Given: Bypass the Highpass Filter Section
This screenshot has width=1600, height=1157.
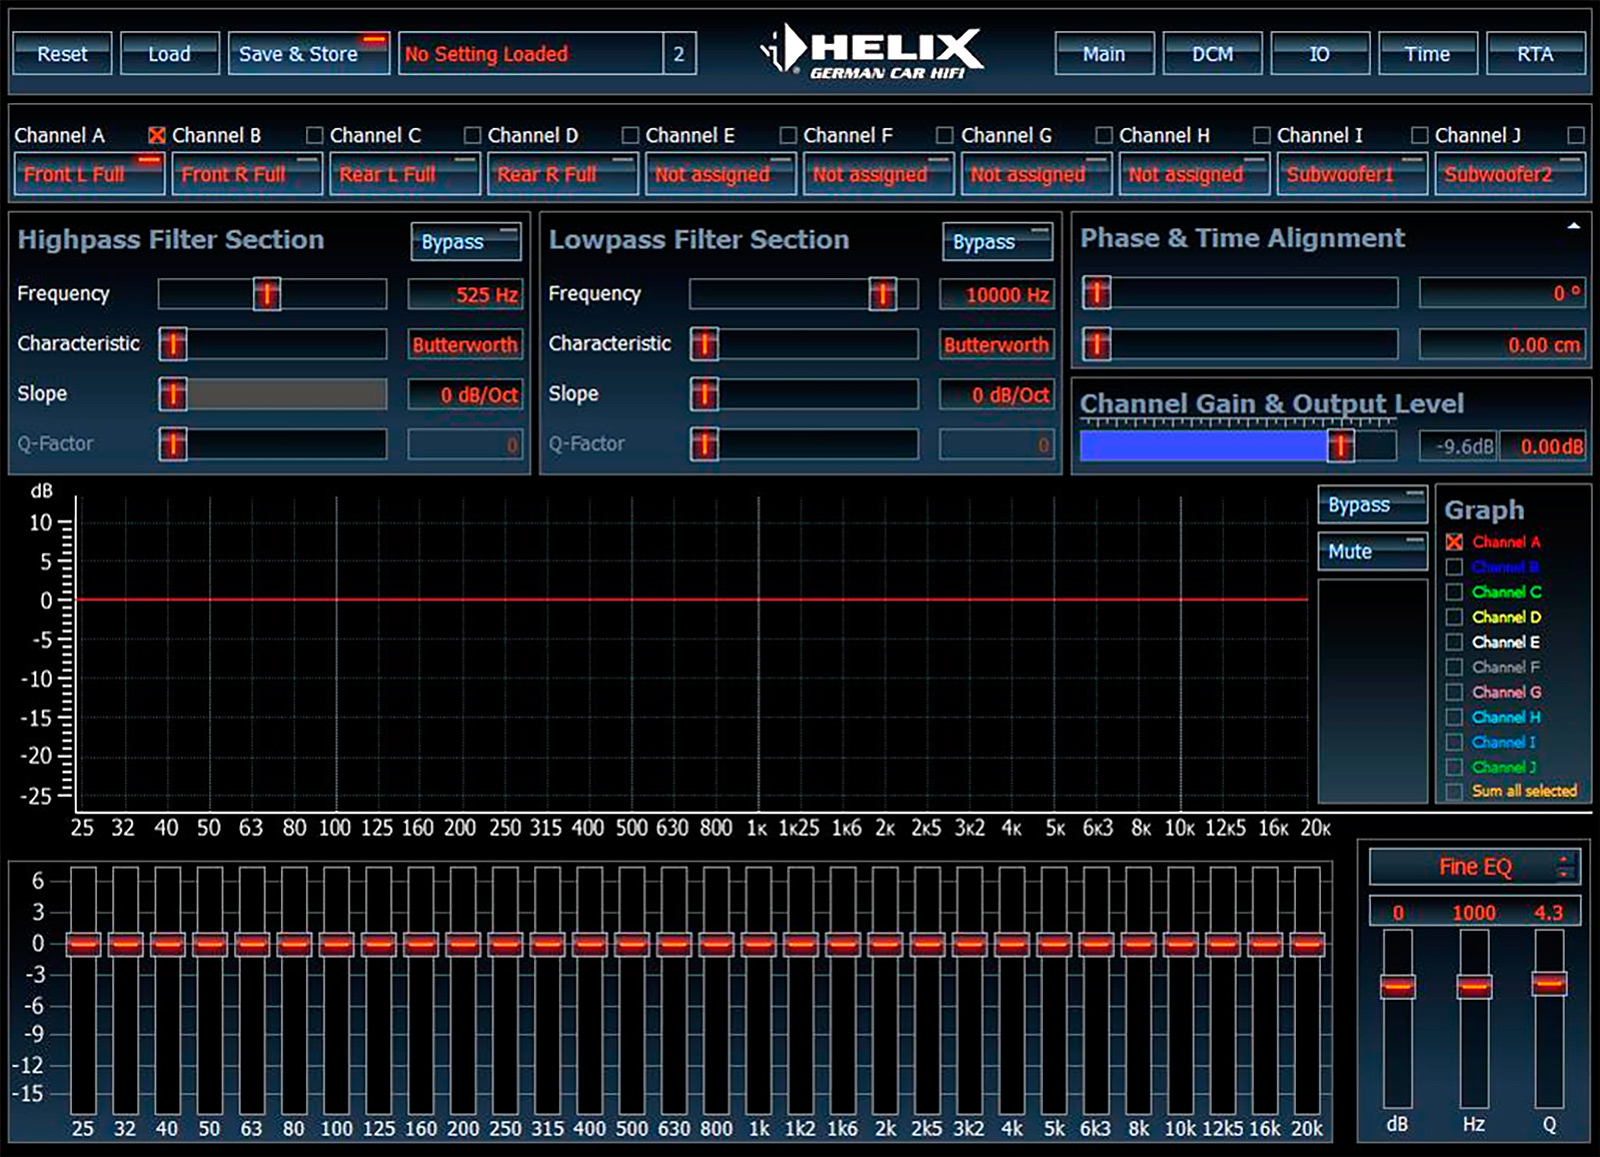Looking at the screenshot, I should click(465, 242).
